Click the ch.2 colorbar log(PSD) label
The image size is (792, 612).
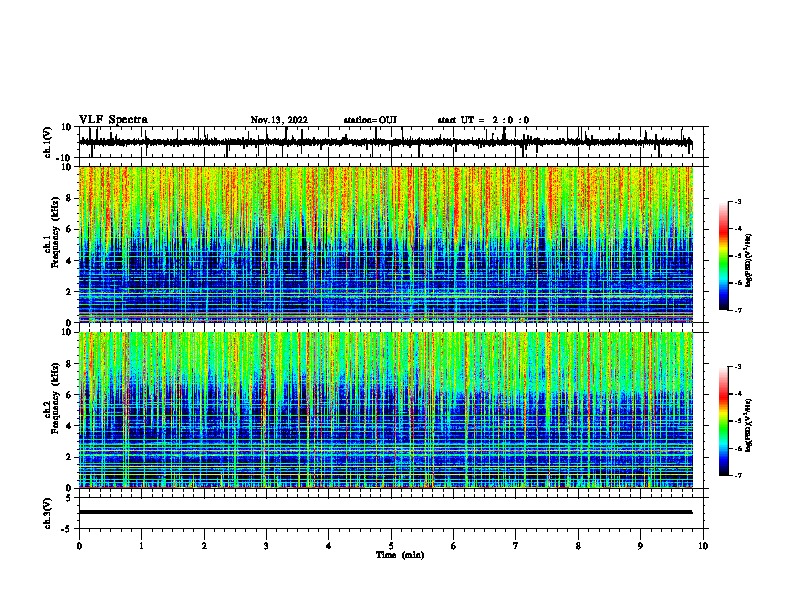(x=749, y=426)
